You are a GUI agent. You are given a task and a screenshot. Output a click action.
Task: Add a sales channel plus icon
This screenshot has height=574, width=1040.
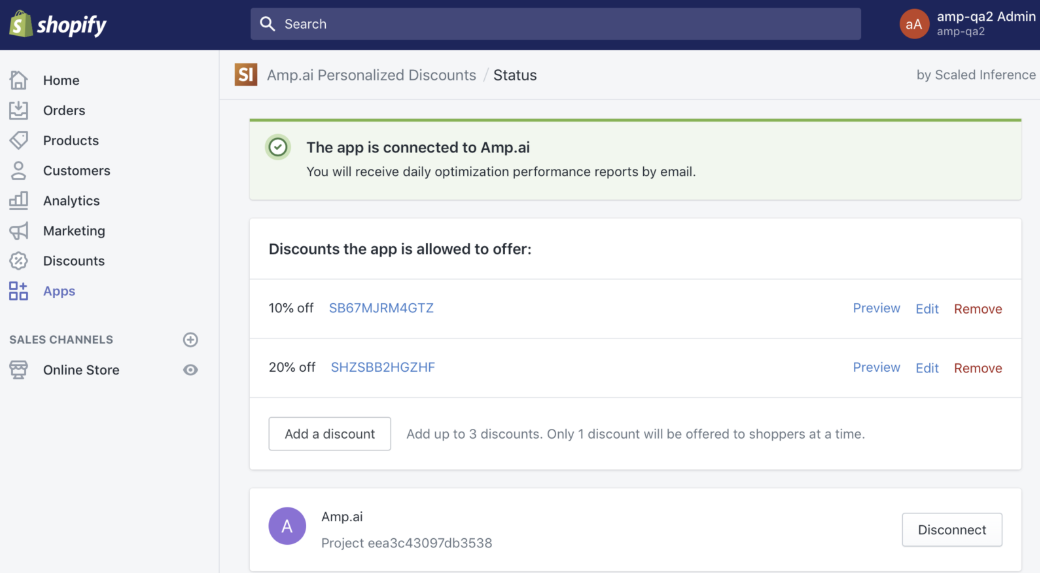coord(190,340)
